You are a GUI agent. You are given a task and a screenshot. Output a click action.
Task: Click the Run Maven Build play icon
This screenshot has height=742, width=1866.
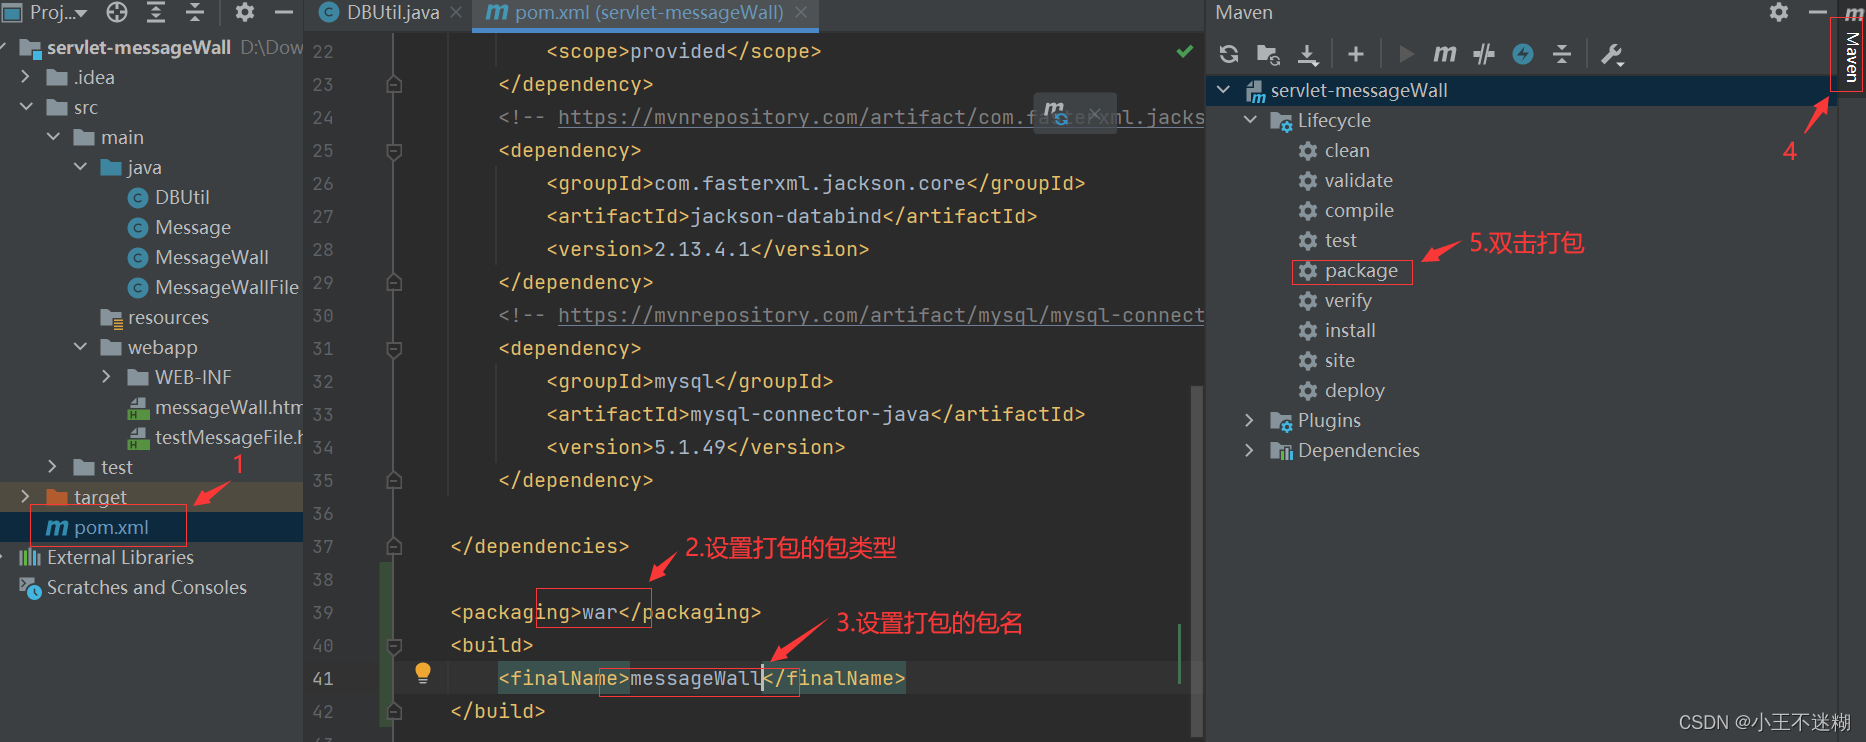click(1406, 54)
